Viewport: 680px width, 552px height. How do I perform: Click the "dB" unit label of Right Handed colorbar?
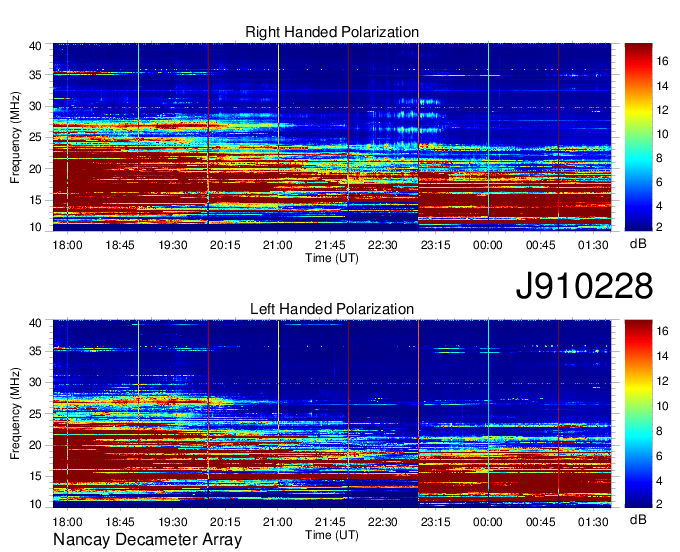point(638,244)
